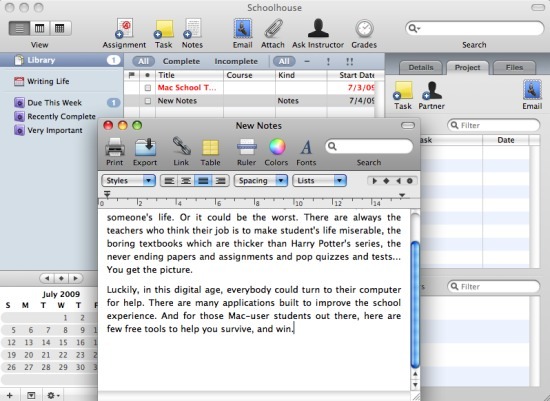Click the ruler left-indent marker
550x401 pixels.
tap(107, 194)
